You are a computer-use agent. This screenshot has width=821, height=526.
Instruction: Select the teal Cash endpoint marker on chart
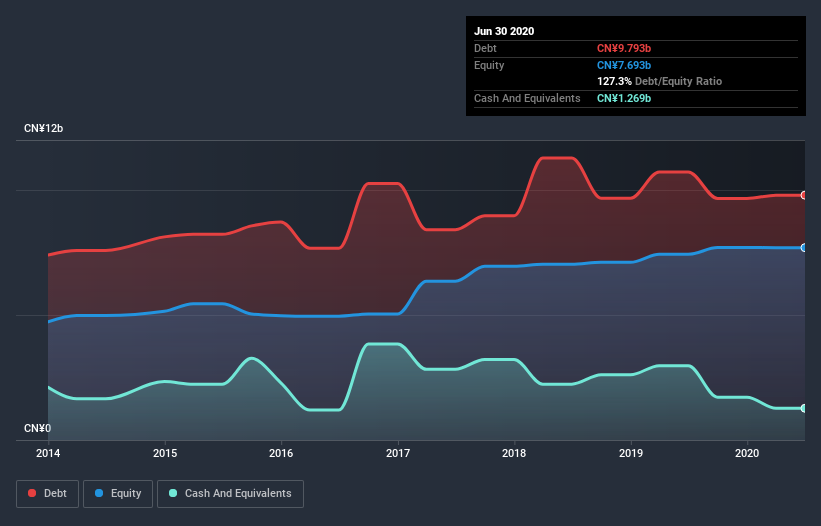(x=804, y=408)
